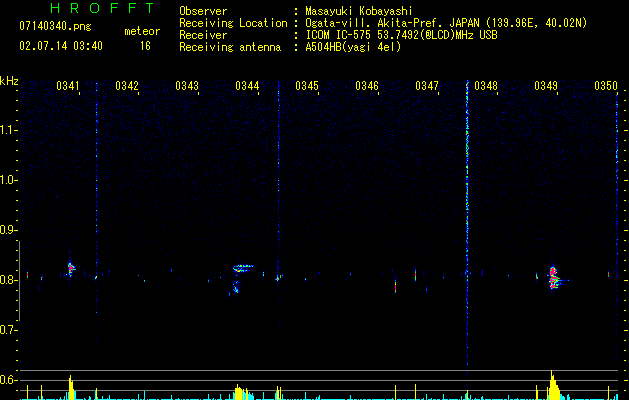Click the 0345 time marker
The height and width of the screenshot is (400, 629).
point(307,86)
